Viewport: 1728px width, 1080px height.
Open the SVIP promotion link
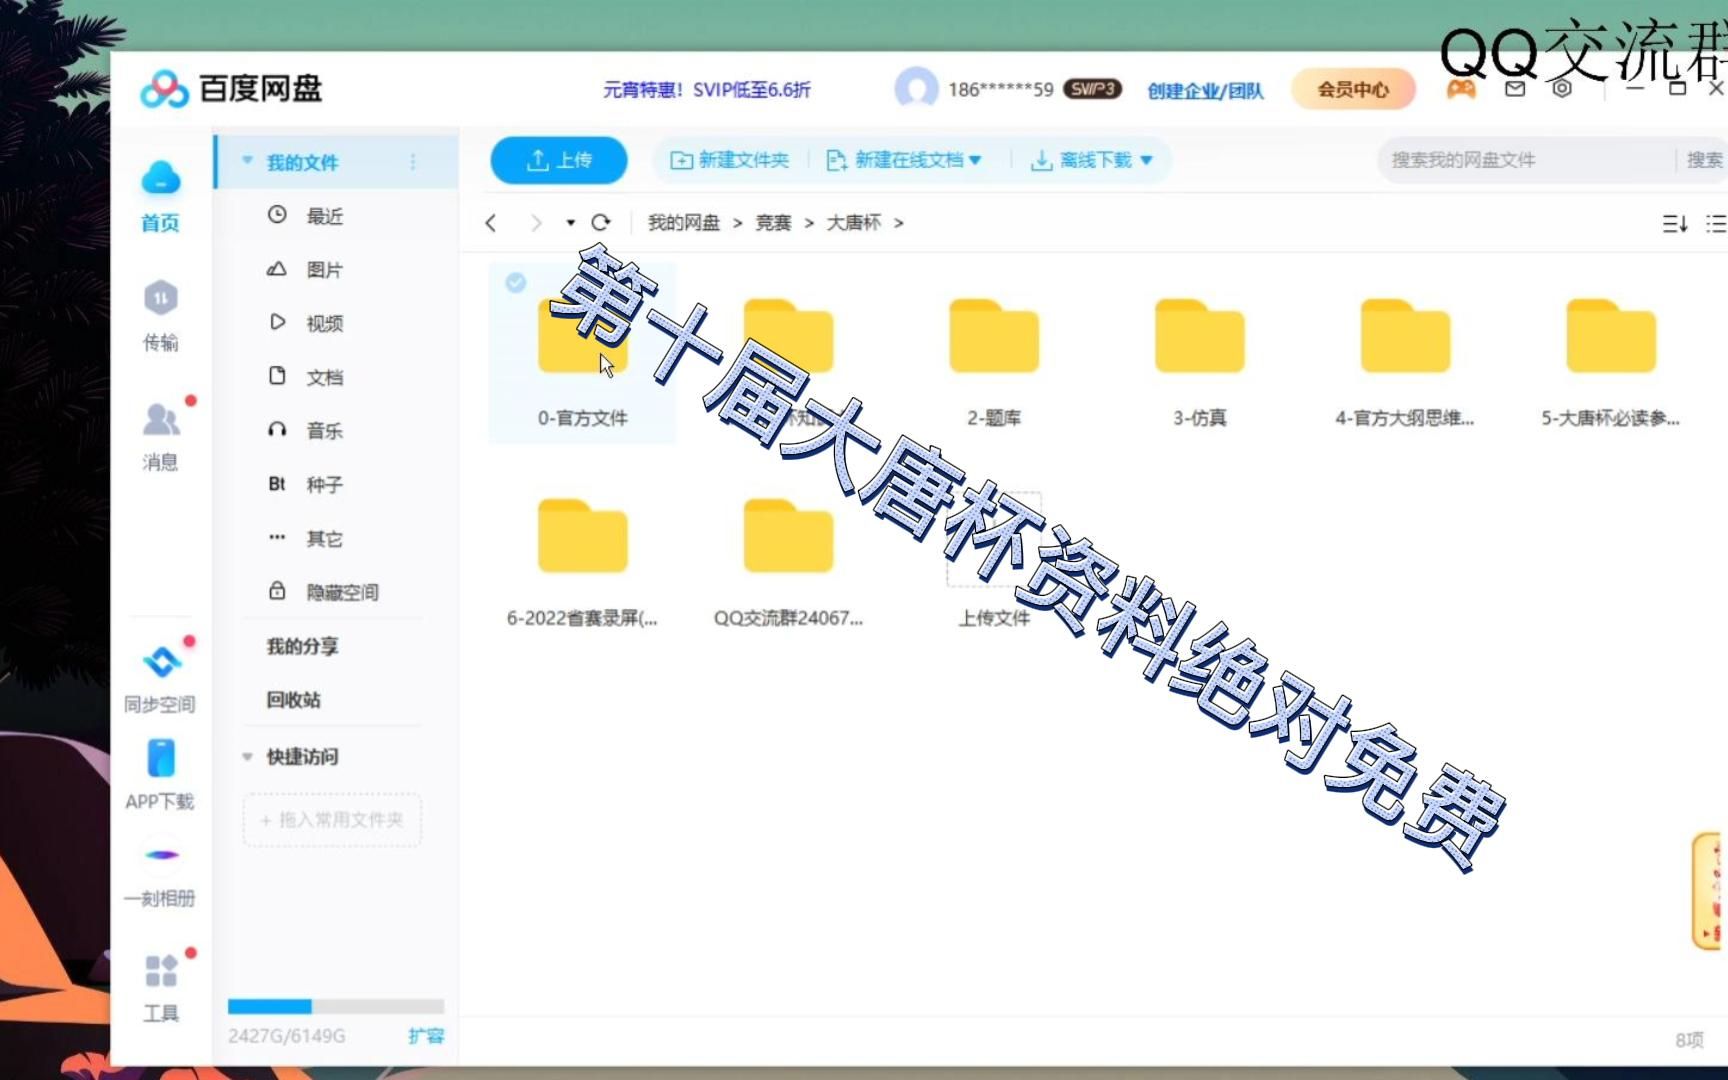pos(706,90)
